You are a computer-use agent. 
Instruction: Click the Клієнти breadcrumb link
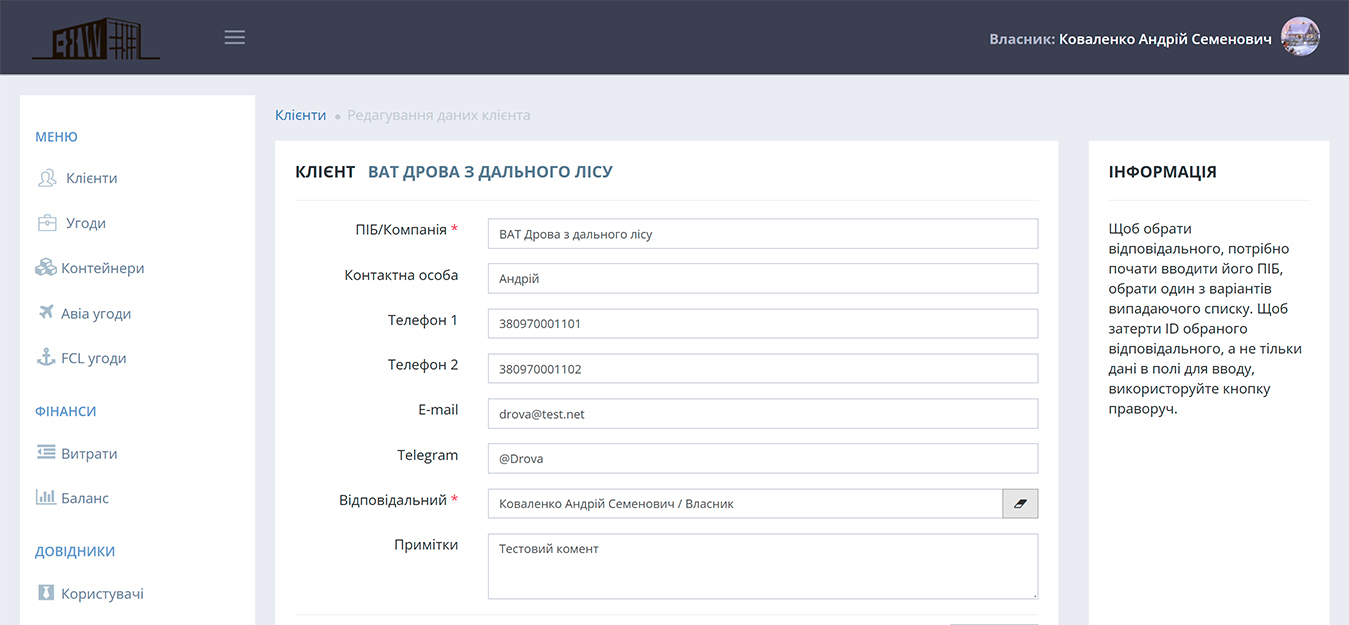pyautogui.click(x=300, y=115)
